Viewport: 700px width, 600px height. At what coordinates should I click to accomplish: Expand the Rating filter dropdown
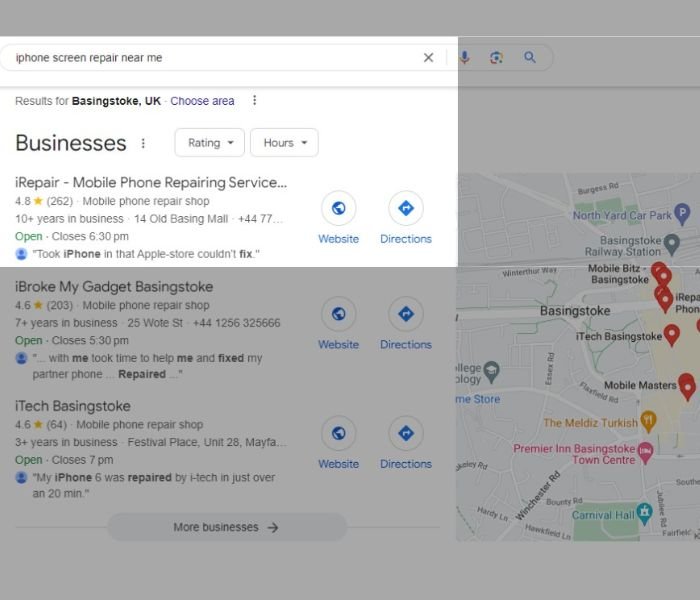click(210, 143)
